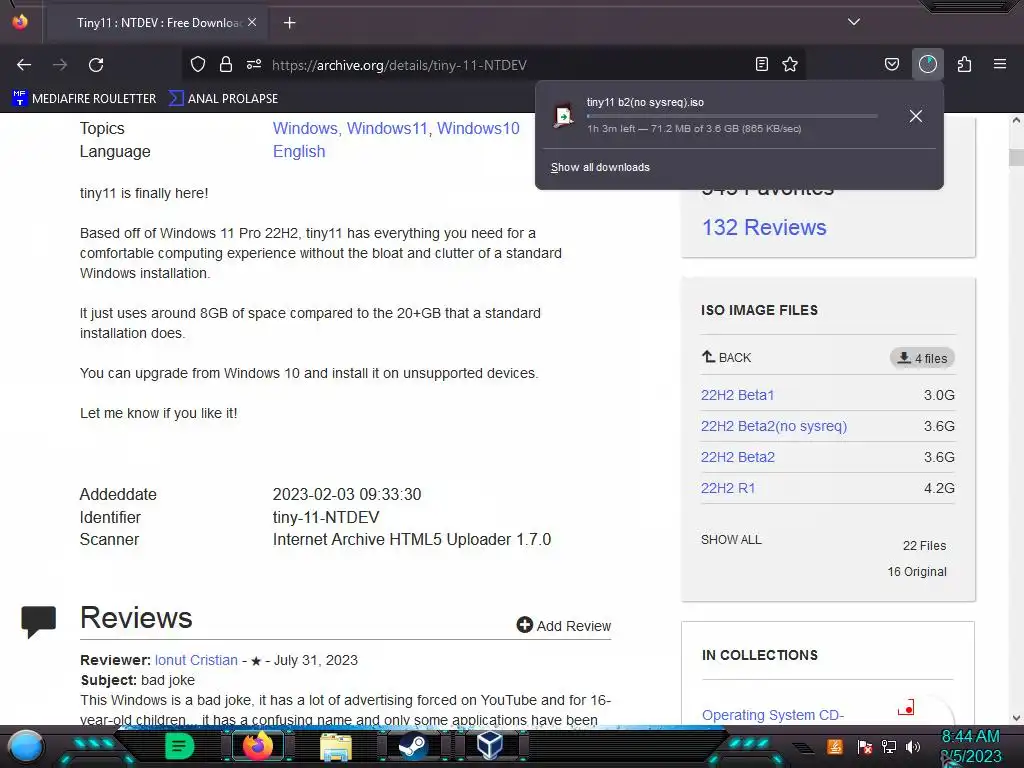This screenshot has height=768, width=1024.
Task: Open the English language link
Action: click(x=299, y=152)
